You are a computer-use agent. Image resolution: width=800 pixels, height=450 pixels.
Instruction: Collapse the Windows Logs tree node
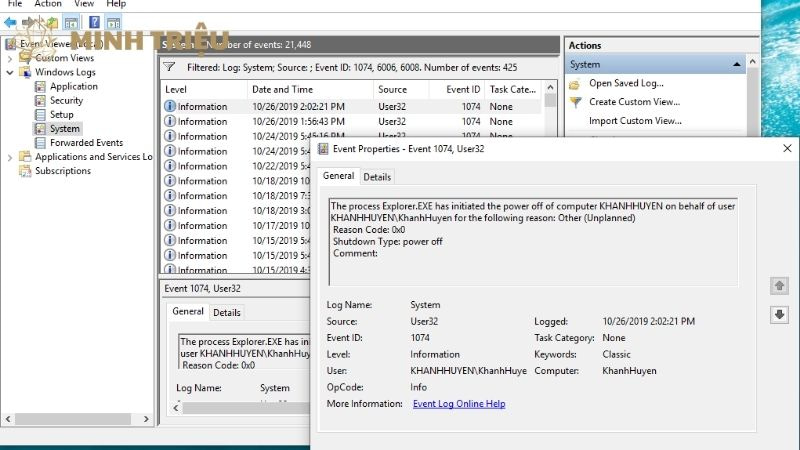coord(10,72)
